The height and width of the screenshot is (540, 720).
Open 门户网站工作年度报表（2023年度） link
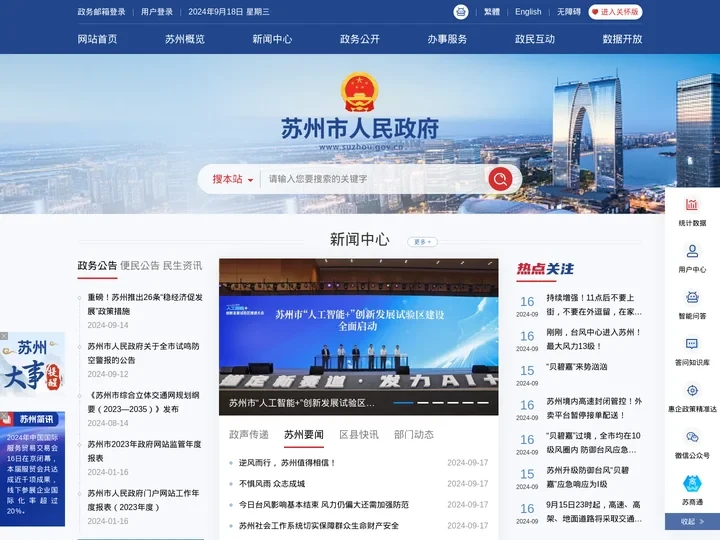[x=143, y=500]
